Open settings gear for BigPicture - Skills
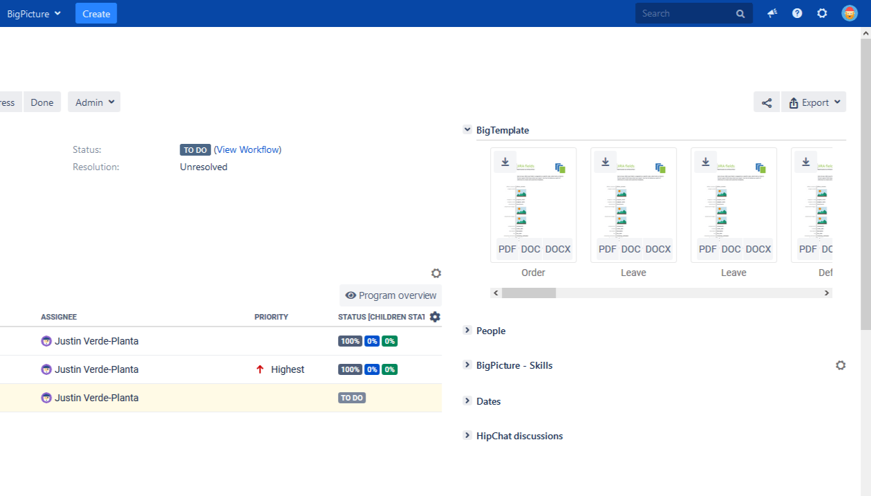This screenshot has height=496, width=871. pyautogui.click(x=840, y=365)
